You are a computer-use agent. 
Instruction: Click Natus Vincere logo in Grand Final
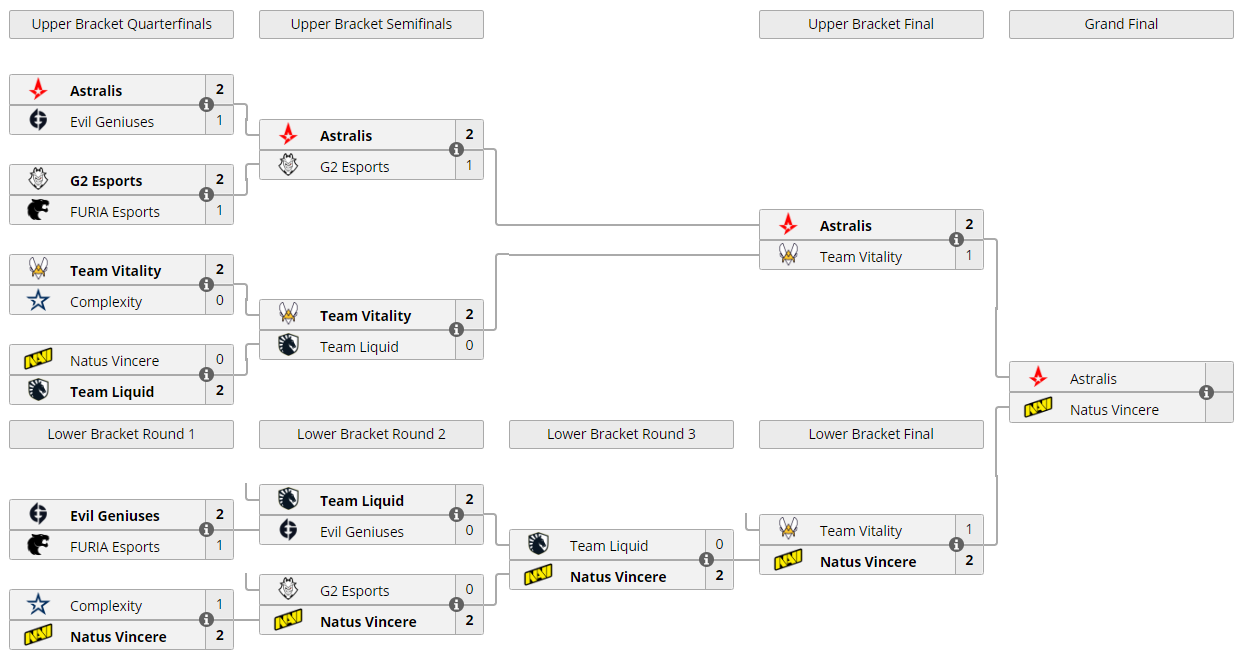(x=1038, y=409)
